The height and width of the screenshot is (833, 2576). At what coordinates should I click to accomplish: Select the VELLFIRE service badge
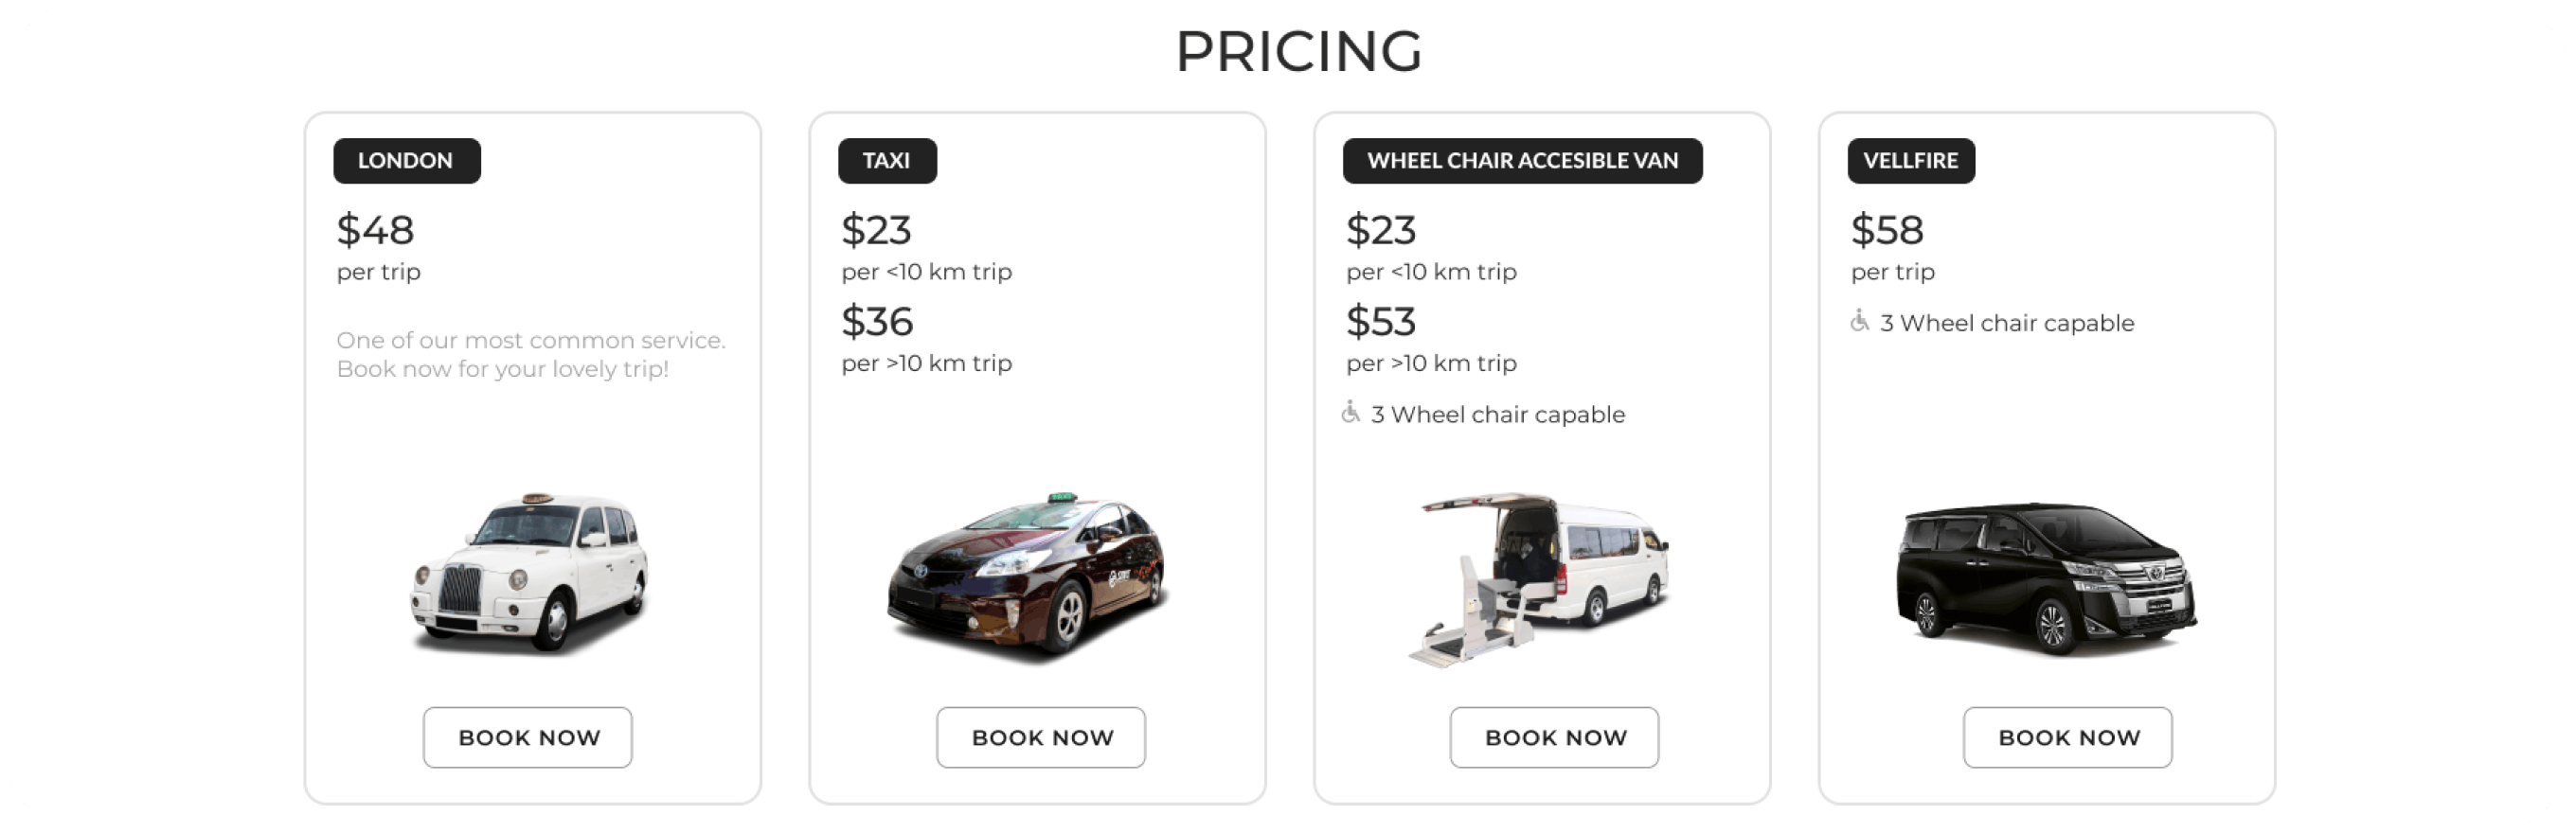[x=1911, y=160]
